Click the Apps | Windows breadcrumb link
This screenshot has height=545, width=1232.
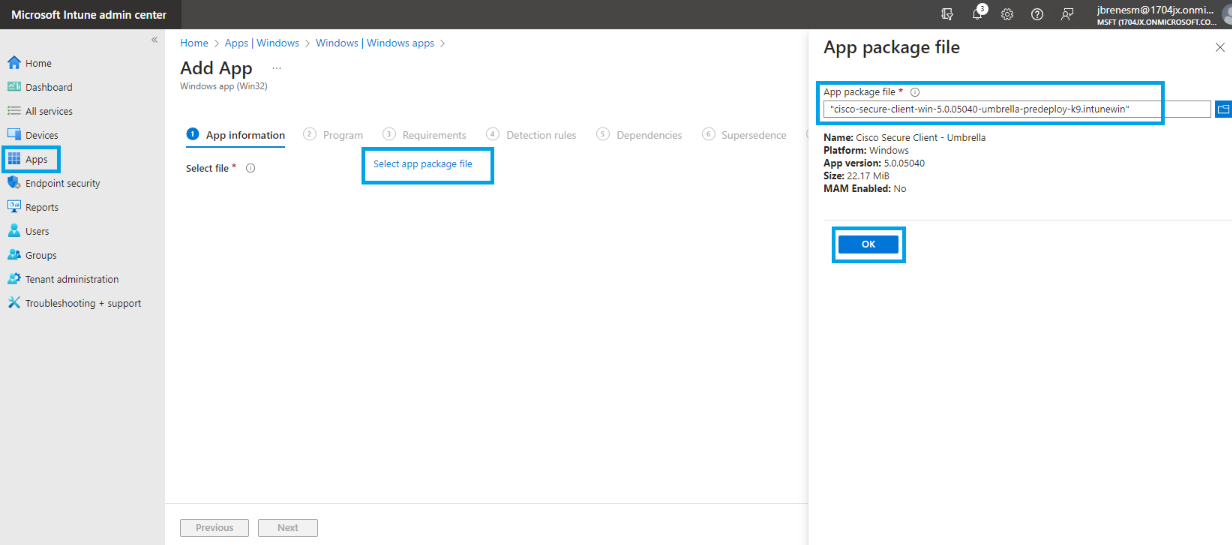click(x=262, y=43)
